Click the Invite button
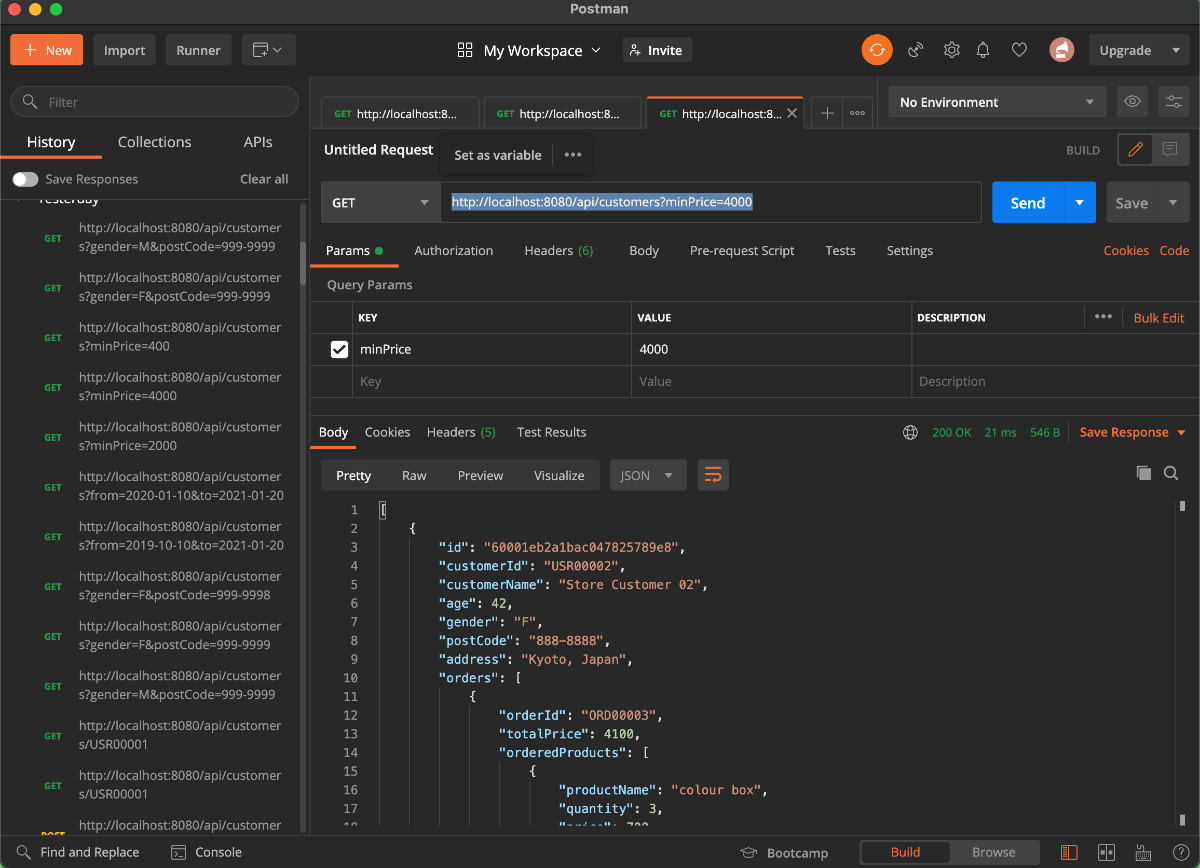 [x=657, y=50]
